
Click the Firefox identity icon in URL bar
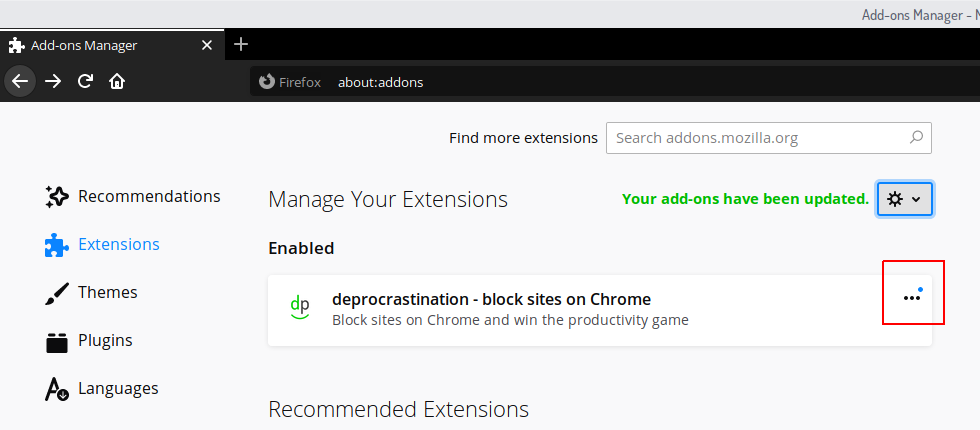(267, 82)
